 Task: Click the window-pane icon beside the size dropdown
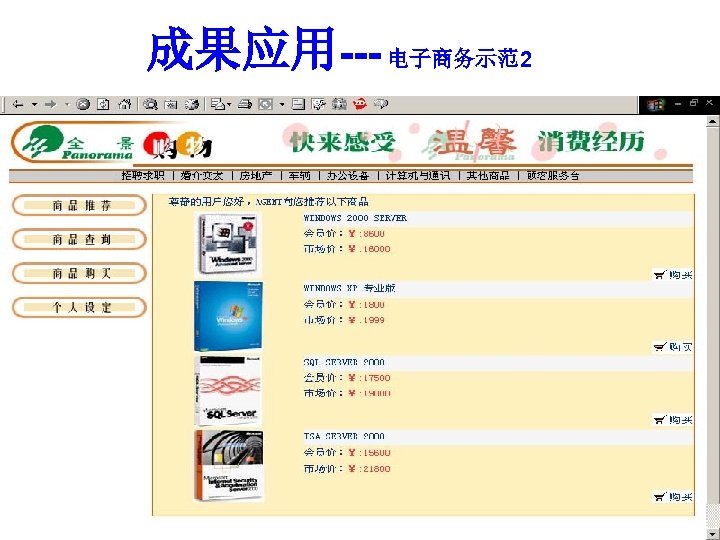click(298, 105)
